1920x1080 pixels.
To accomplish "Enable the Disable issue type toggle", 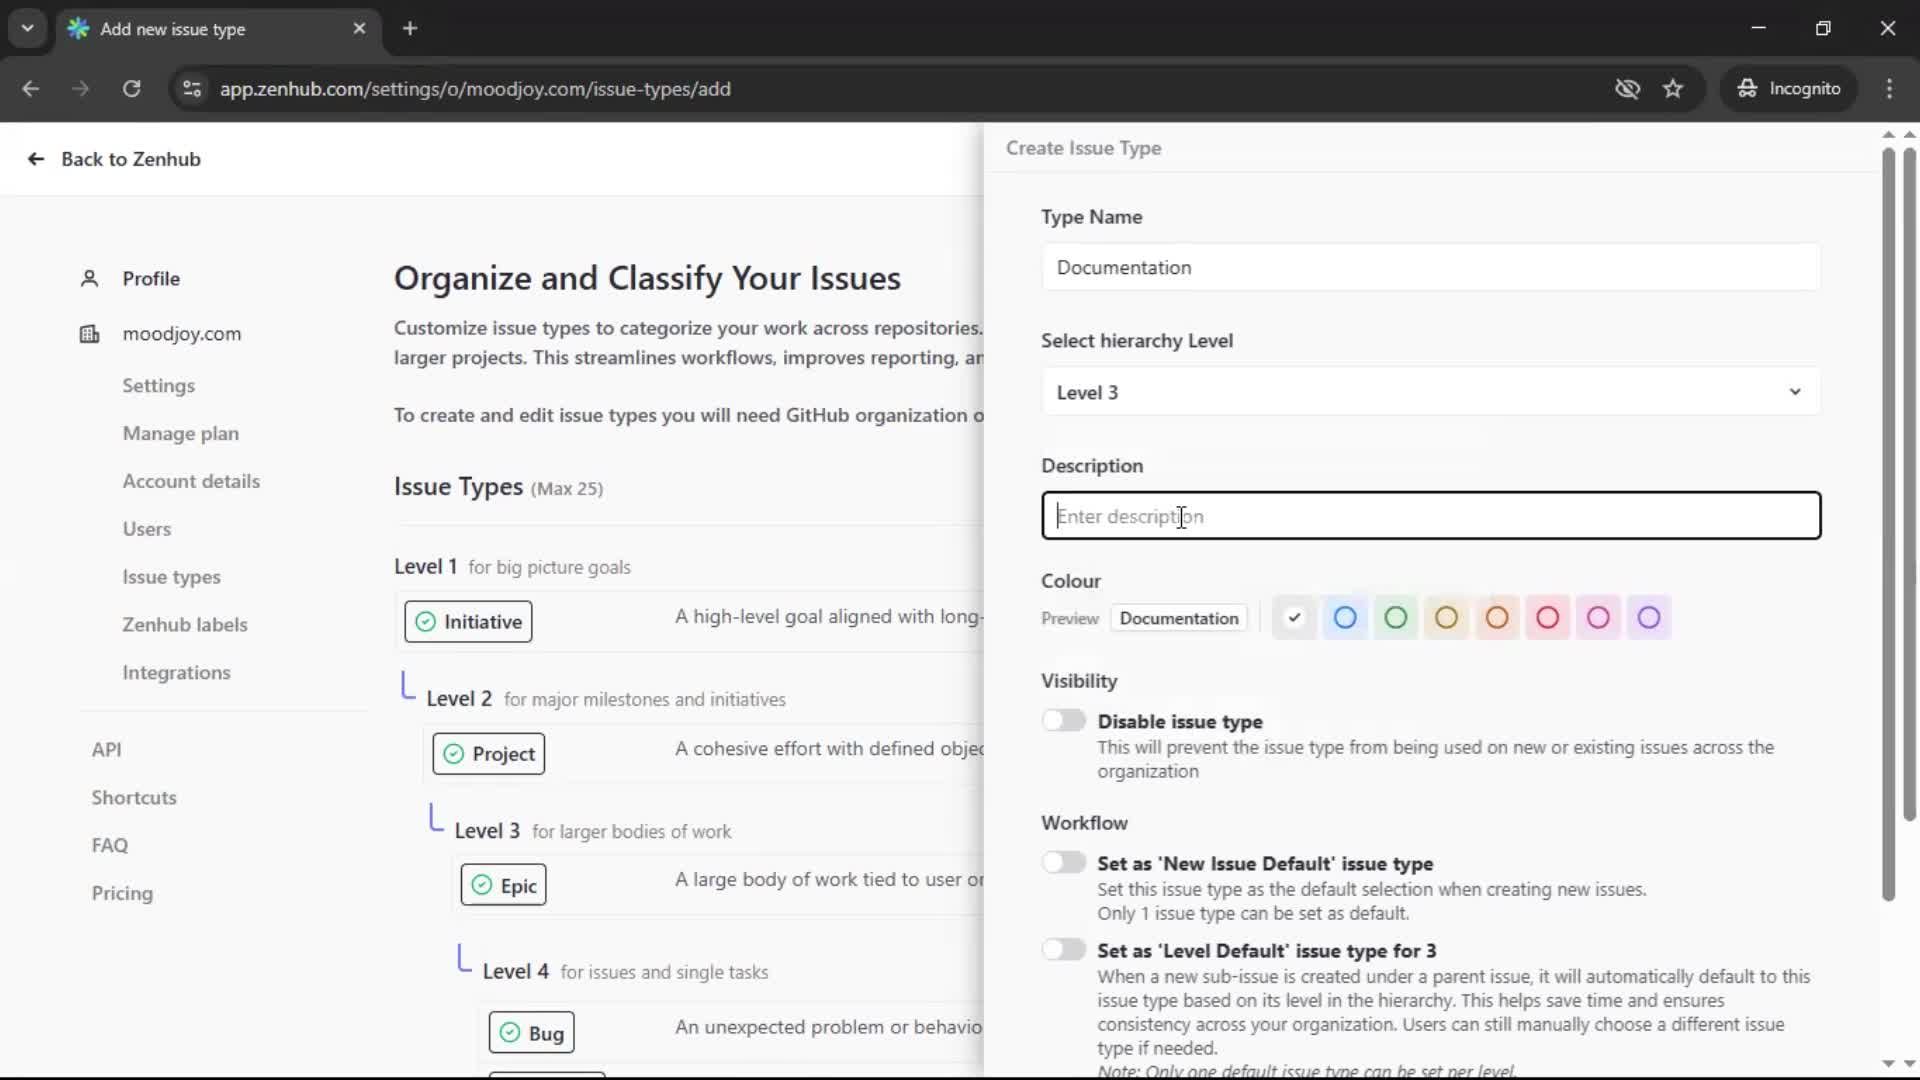I will (x=1064, y=720).
